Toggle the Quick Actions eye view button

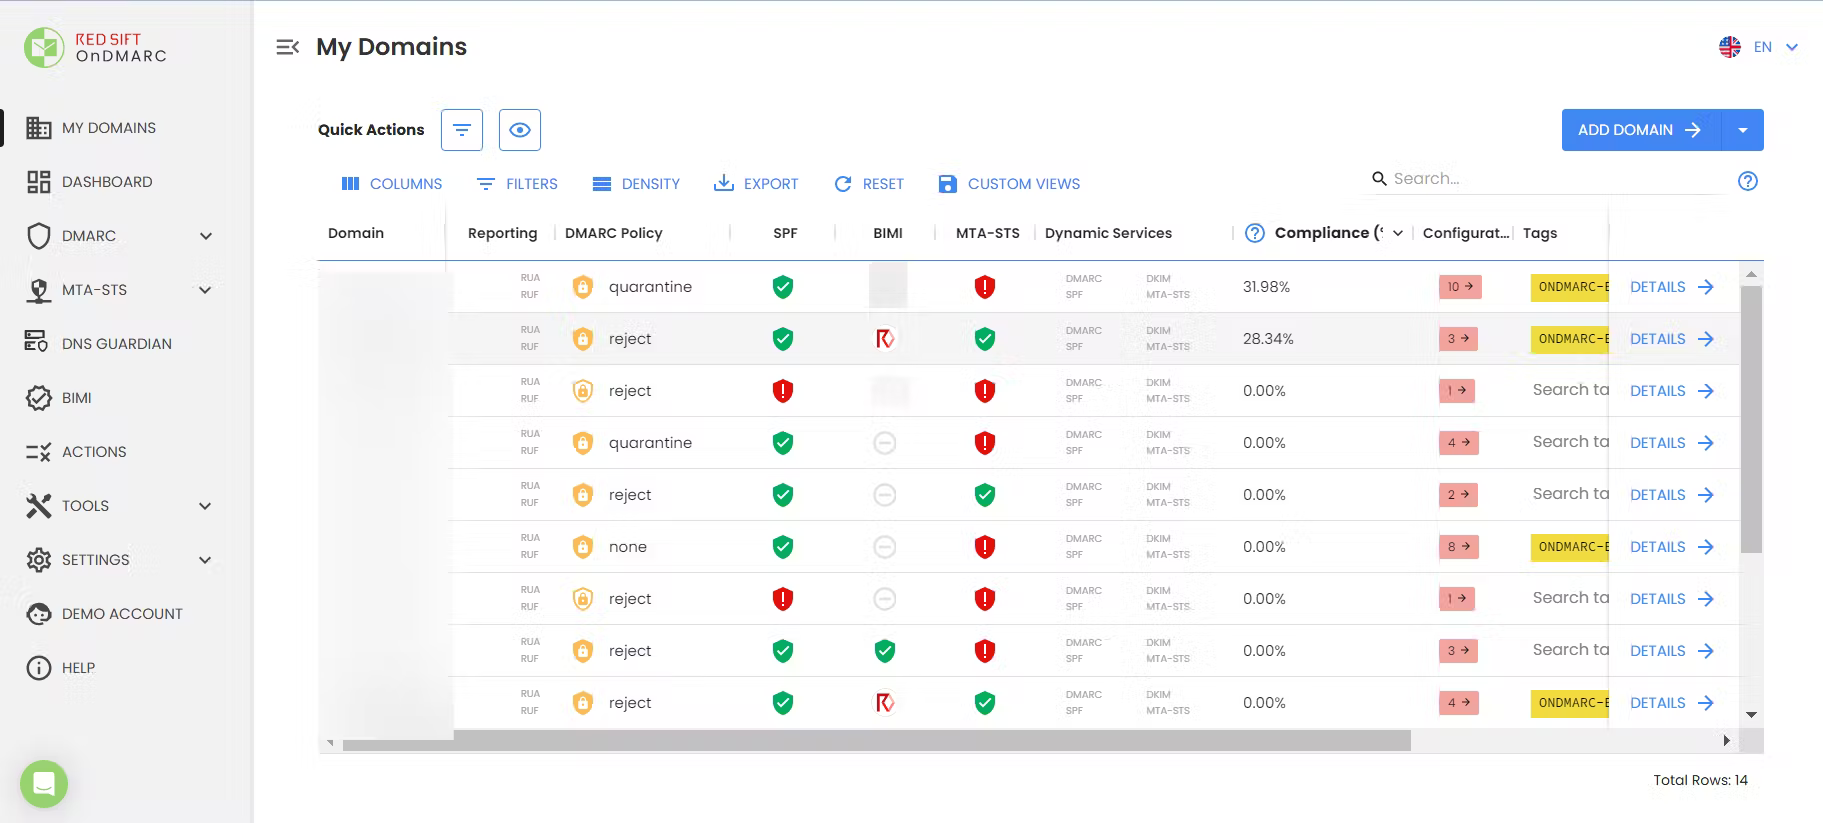click(520, 130)
